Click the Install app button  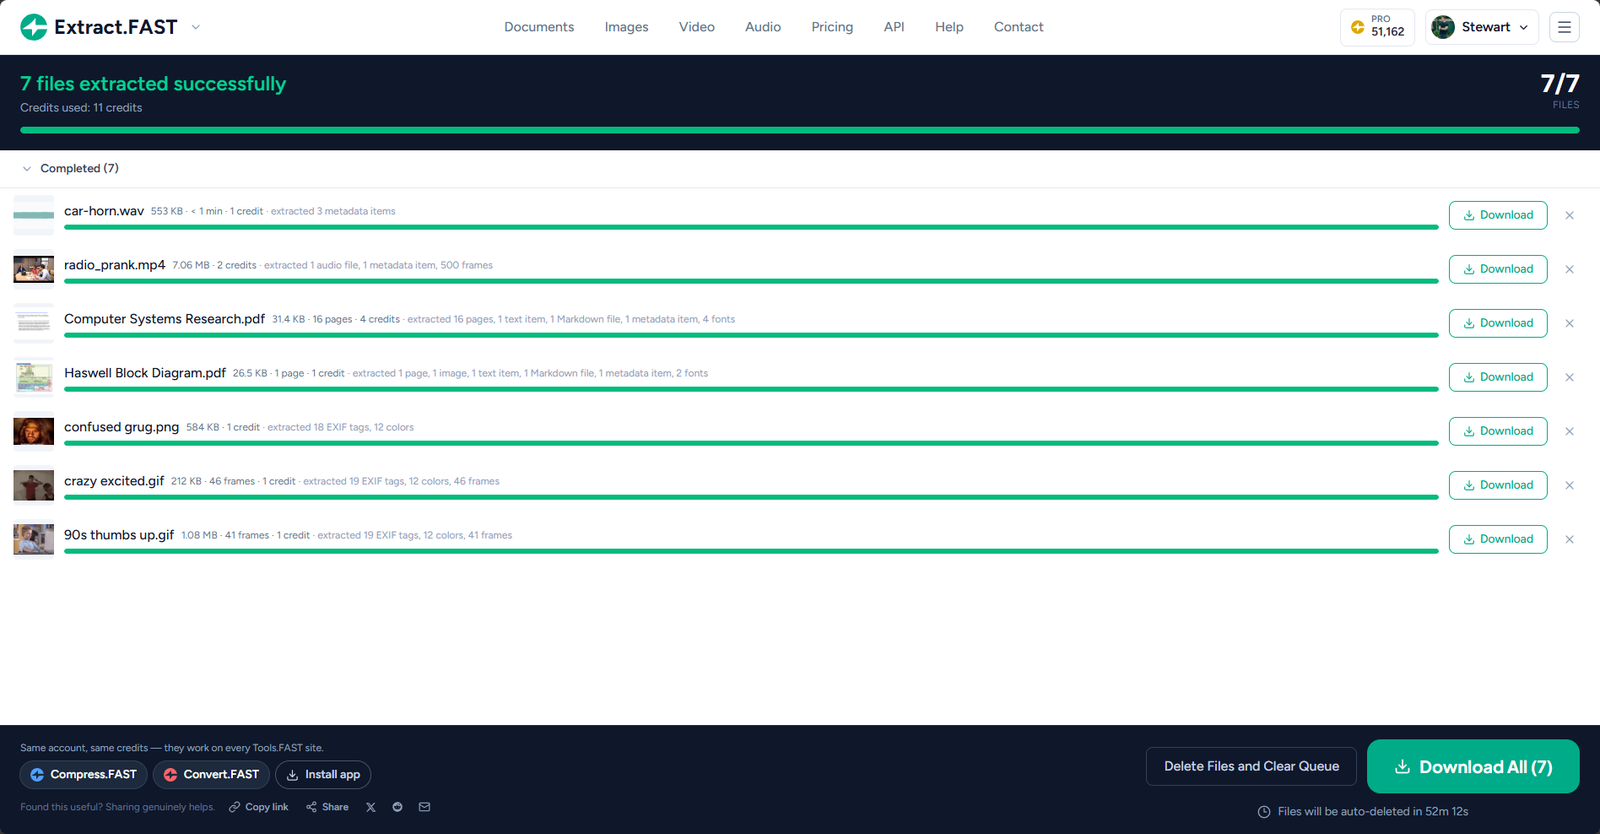(x=323, y=775)
